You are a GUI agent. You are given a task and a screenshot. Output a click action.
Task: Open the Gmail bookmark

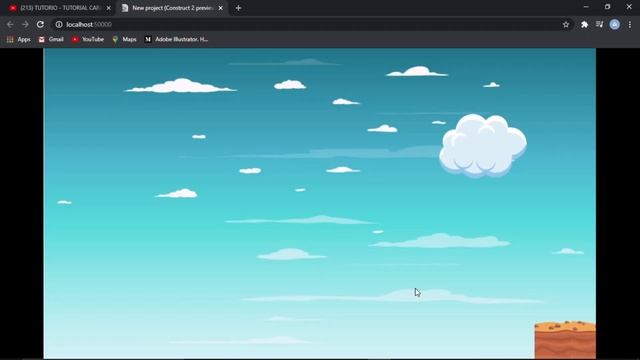51,39
